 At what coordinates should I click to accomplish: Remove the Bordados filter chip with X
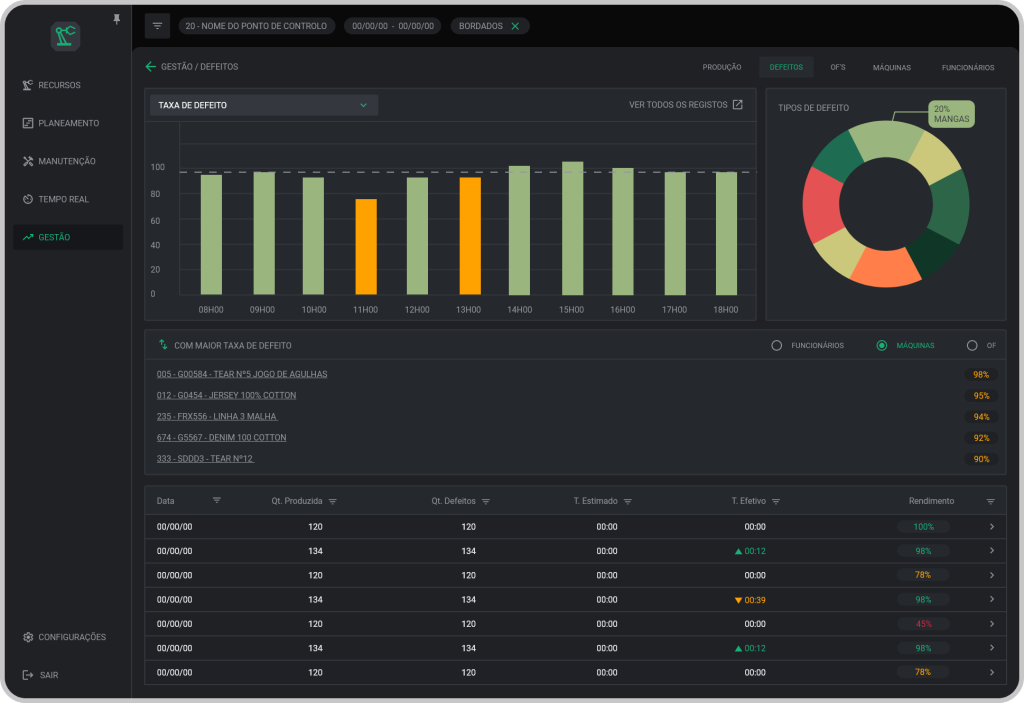515,26
